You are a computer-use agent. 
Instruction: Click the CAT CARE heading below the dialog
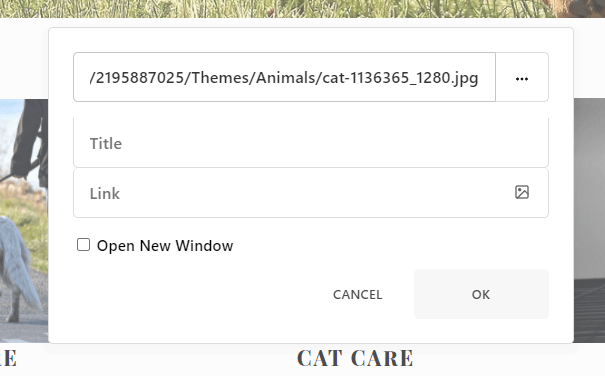click(355, 358)
